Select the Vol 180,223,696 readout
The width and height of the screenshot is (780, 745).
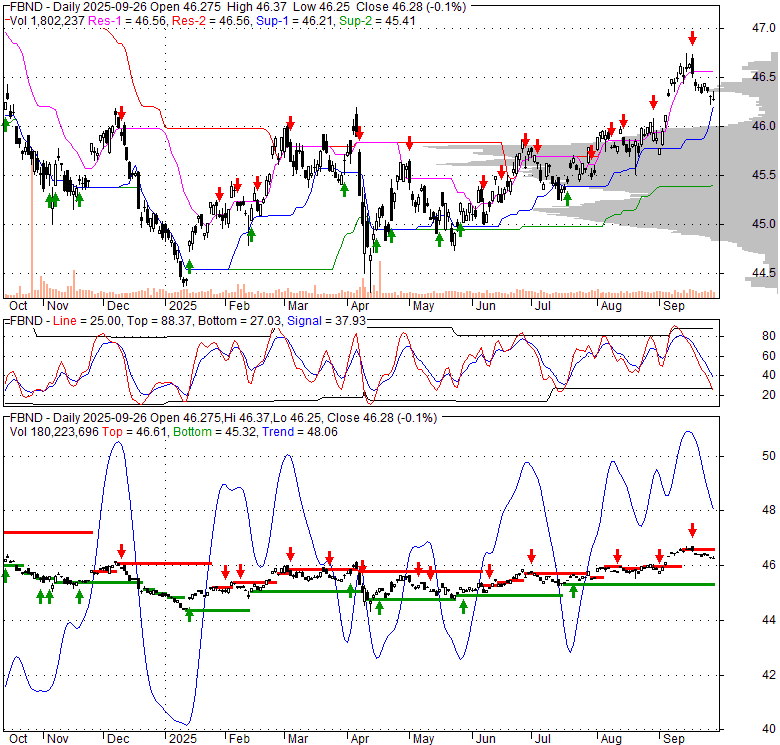pos(54,432)
